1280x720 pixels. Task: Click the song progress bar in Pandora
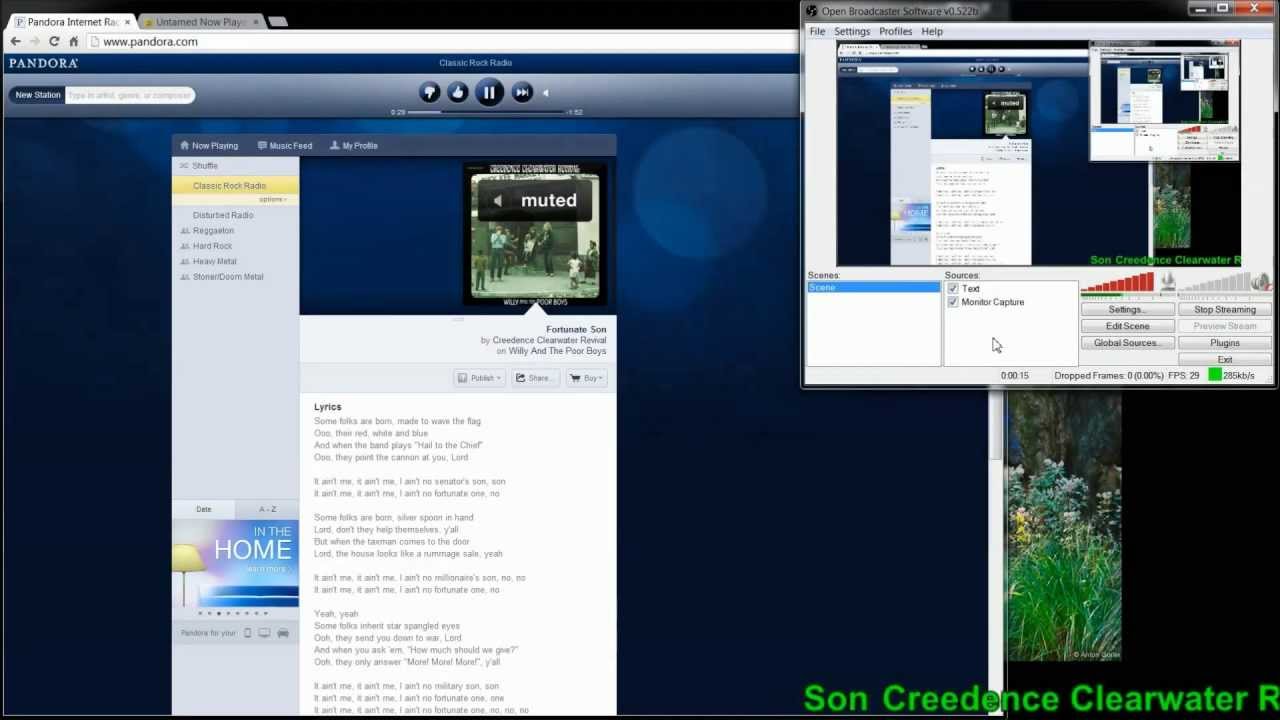[488, 112]
